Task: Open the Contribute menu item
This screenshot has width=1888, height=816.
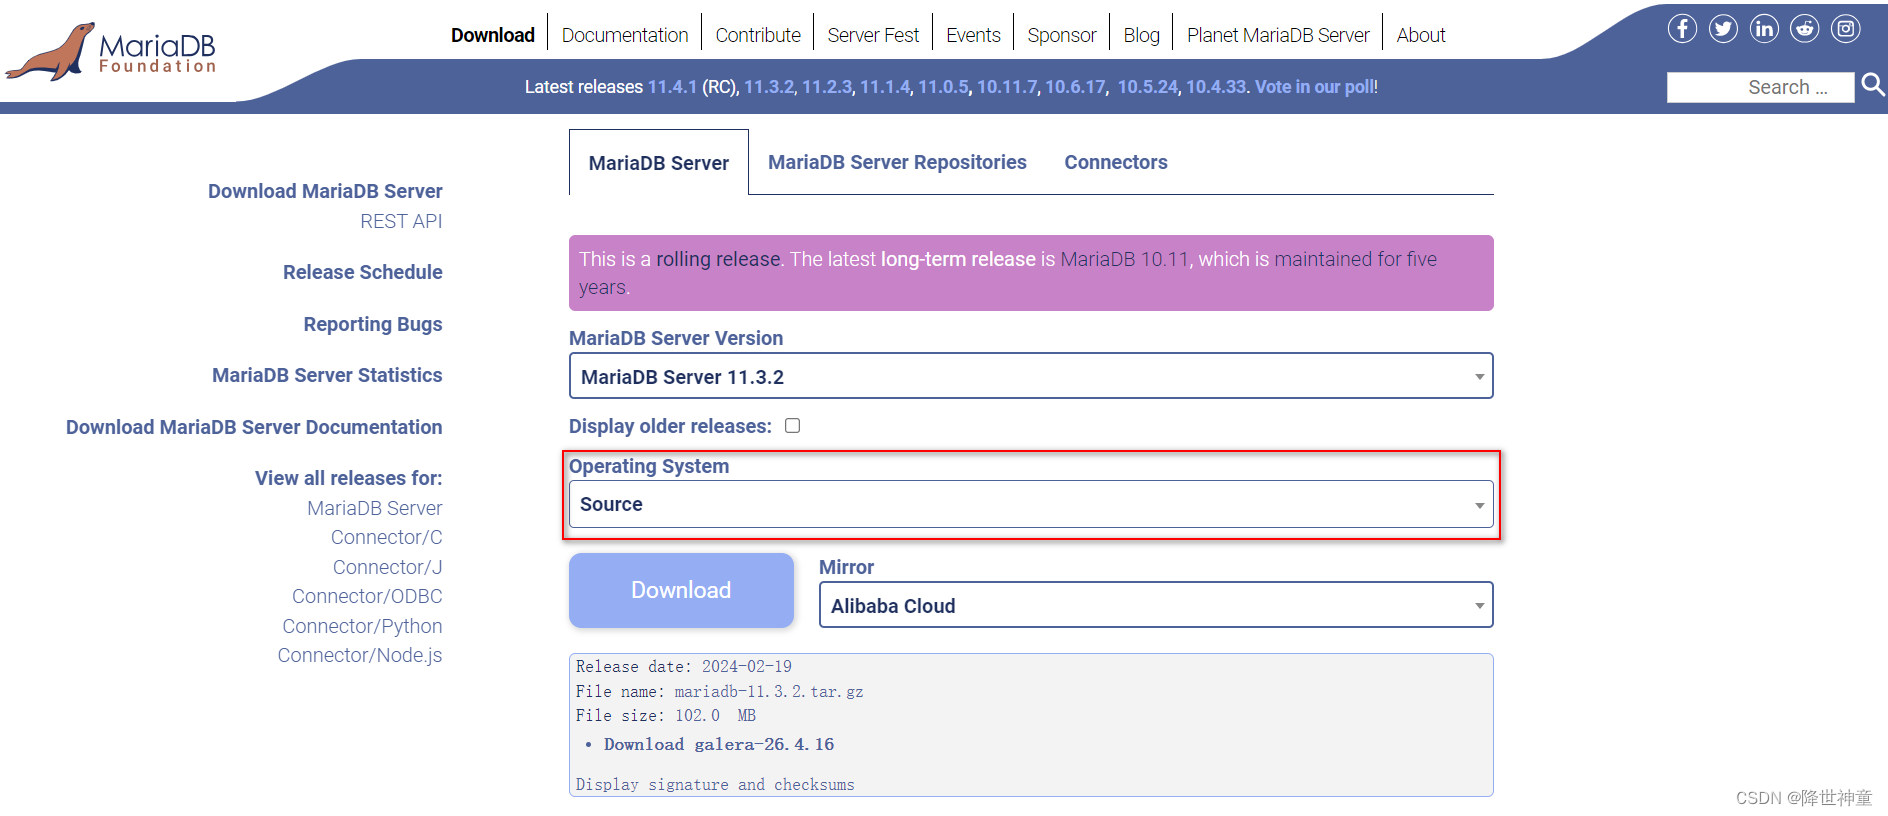Action: (x=758, y=35)
